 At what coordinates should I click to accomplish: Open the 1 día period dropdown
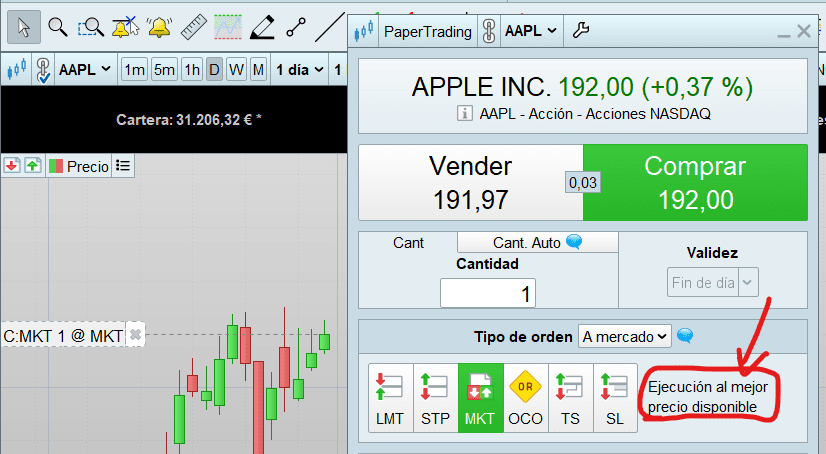tap(299, 70)
